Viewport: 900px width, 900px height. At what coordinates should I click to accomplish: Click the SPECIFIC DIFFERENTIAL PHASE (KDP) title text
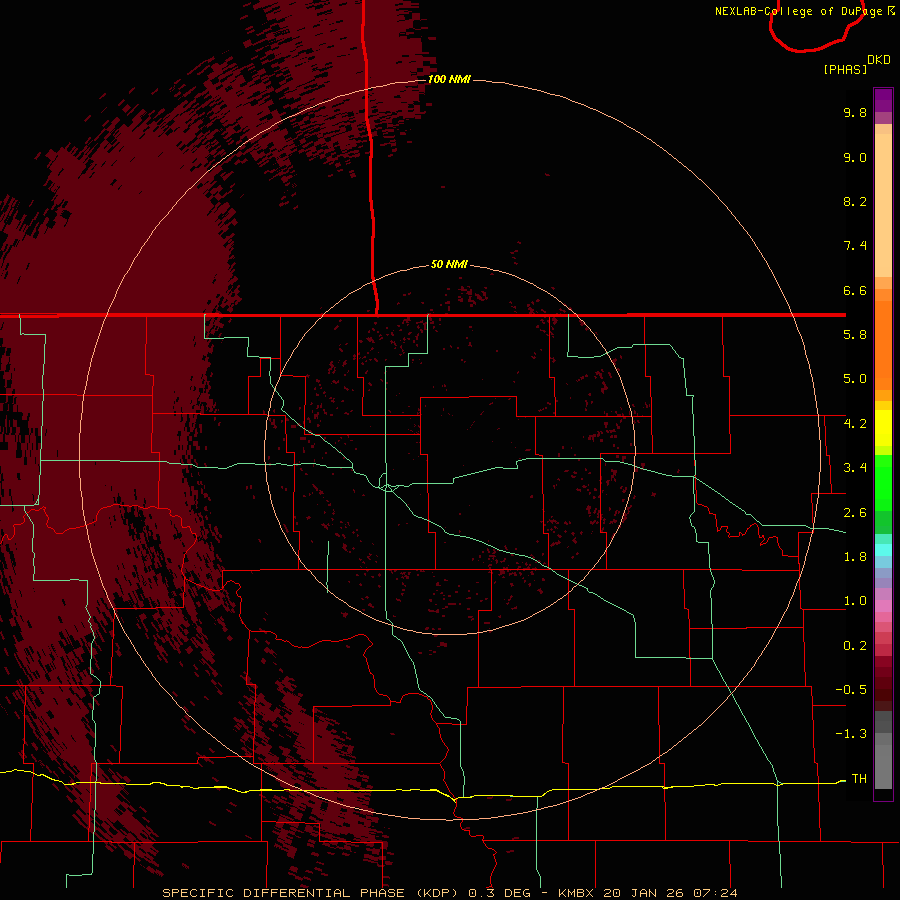[x=309, y=893]
